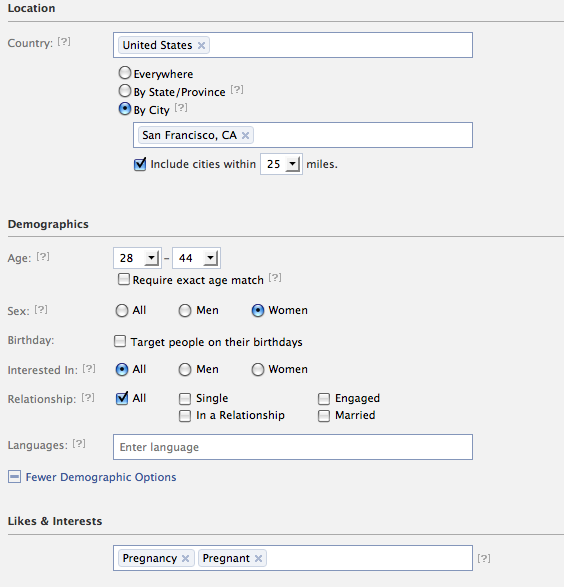Check Target people on their birthdays
The image size is (564, 587).
coord(120,341)
